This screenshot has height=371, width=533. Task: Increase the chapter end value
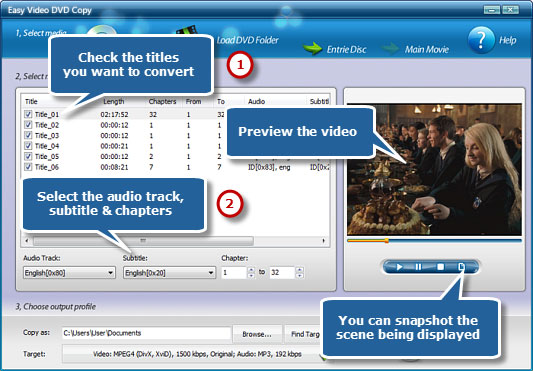coord(299,270)
